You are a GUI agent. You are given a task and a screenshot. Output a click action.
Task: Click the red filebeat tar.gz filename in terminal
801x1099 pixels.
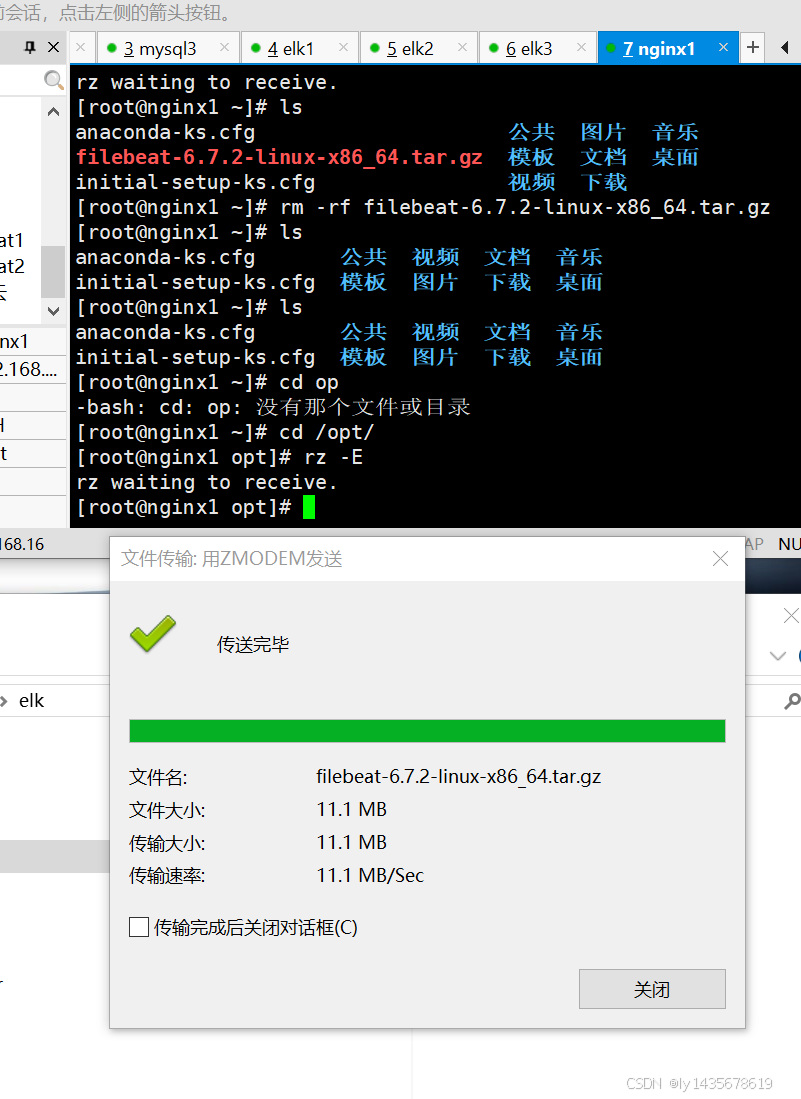pos(279,157)
